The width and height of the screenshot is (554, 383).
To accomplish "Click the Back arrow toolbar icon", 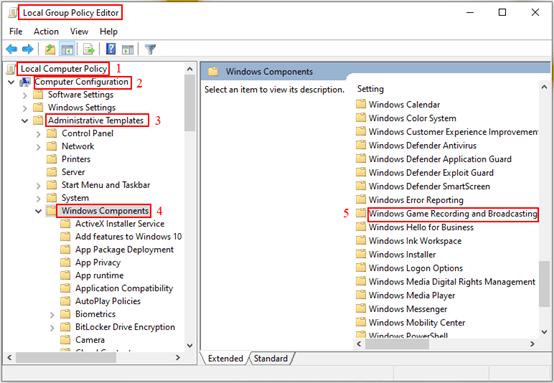I will [x=12, y=49].
